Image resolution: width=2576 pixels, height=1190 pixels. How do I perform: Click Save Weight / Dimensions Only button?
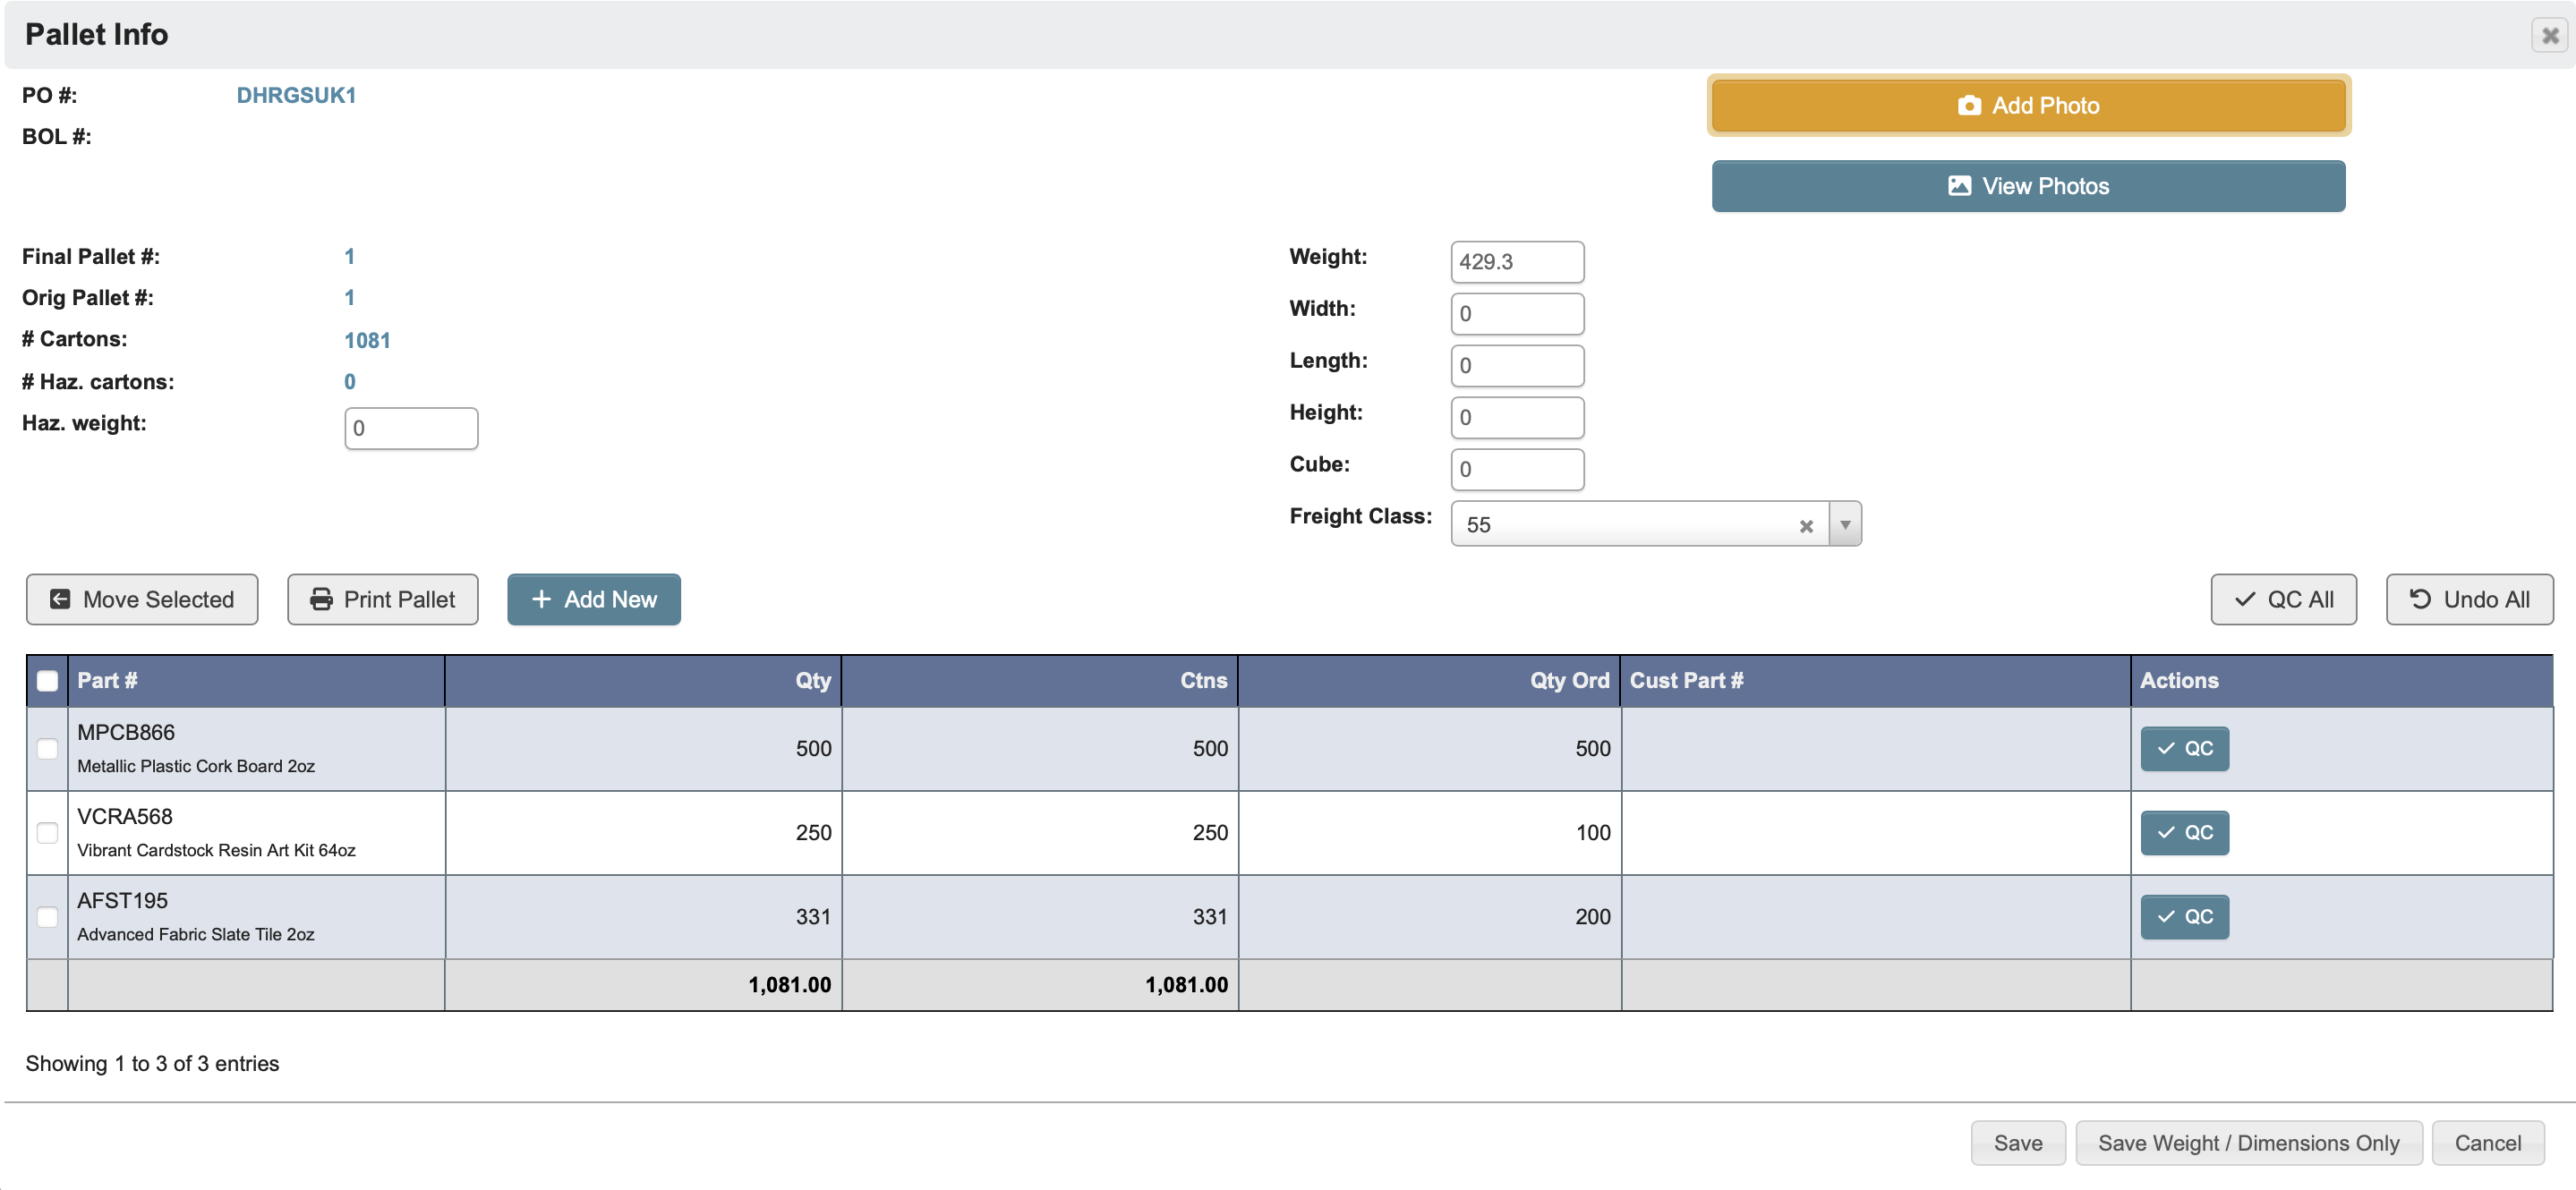(2248, 1143)
